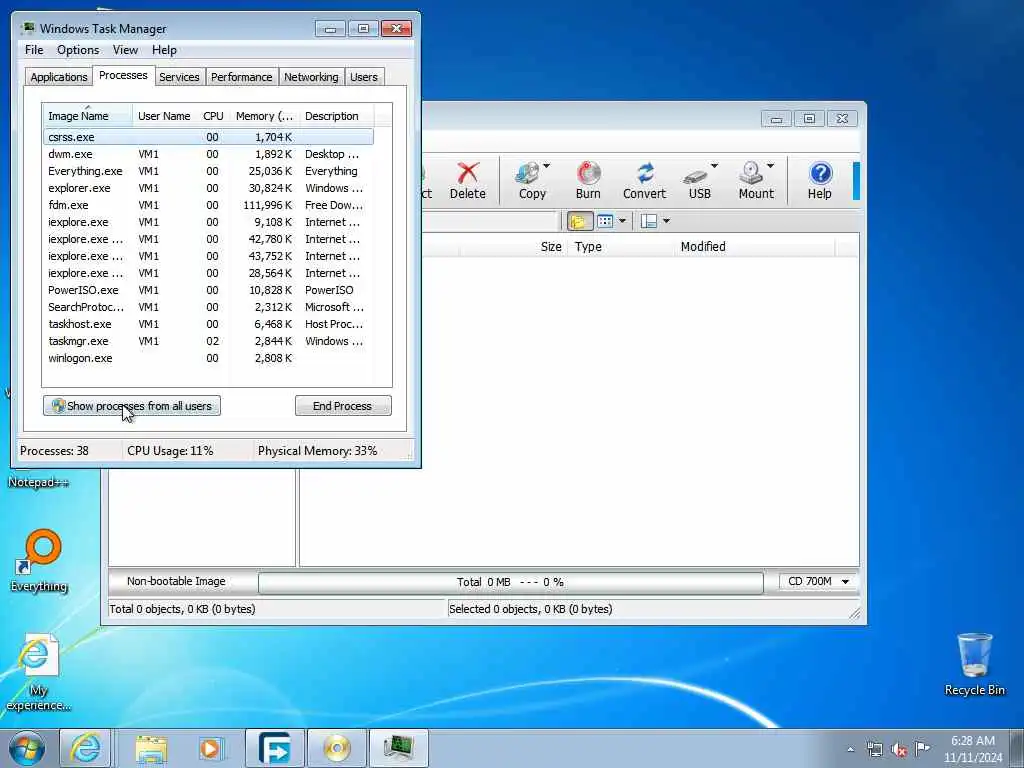The width and height of the screenshot is (1024, 768).
Task: Click the USB drive icon in PowerISO
Action: click(x=697, y=180)
